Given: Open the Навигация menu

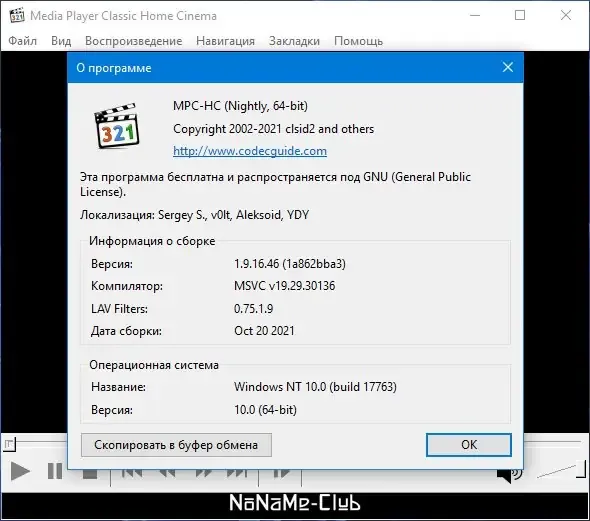Looking at the screenshot, I should 225,41.
